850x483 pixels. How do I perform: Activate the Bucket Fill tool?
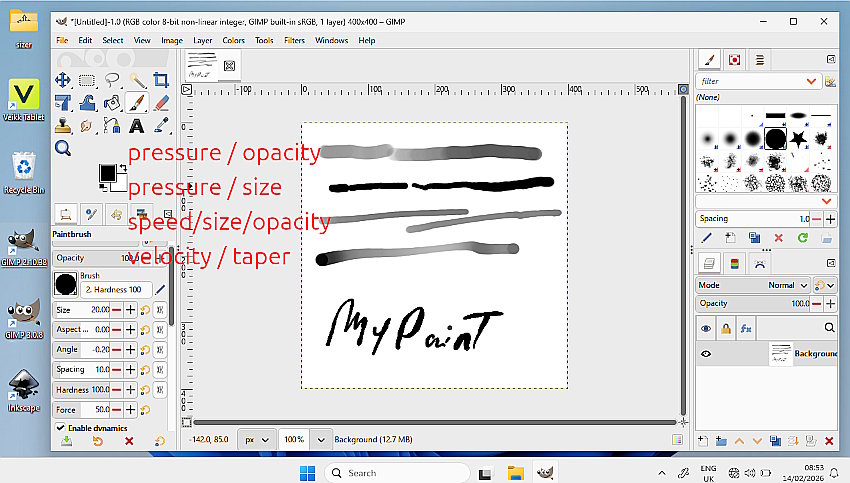[112, 103]
